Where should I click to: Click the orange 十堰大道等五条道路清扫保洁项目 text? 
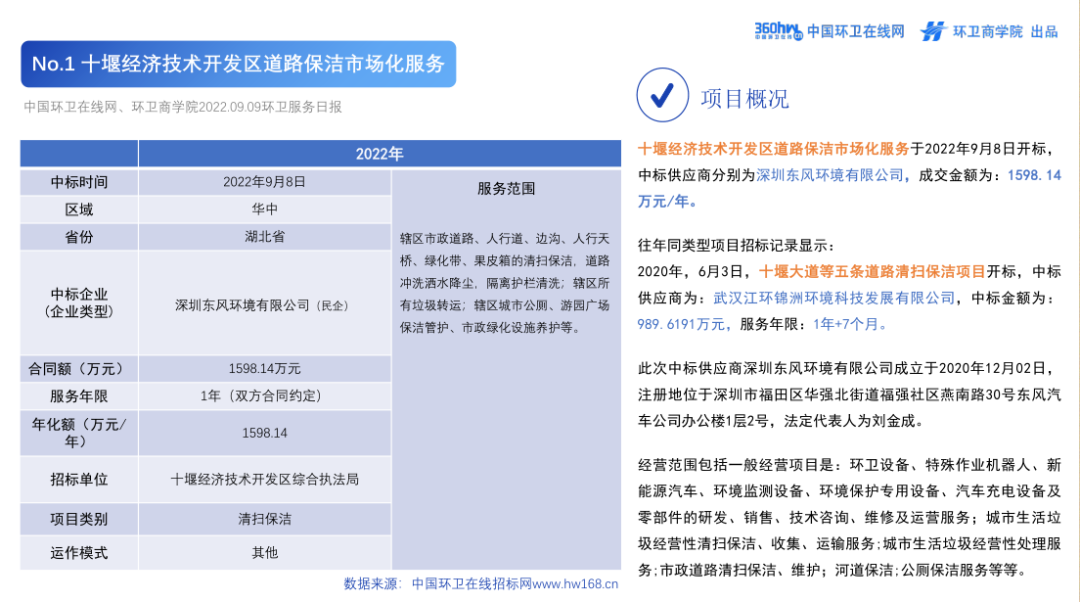(x=872, y=271)
